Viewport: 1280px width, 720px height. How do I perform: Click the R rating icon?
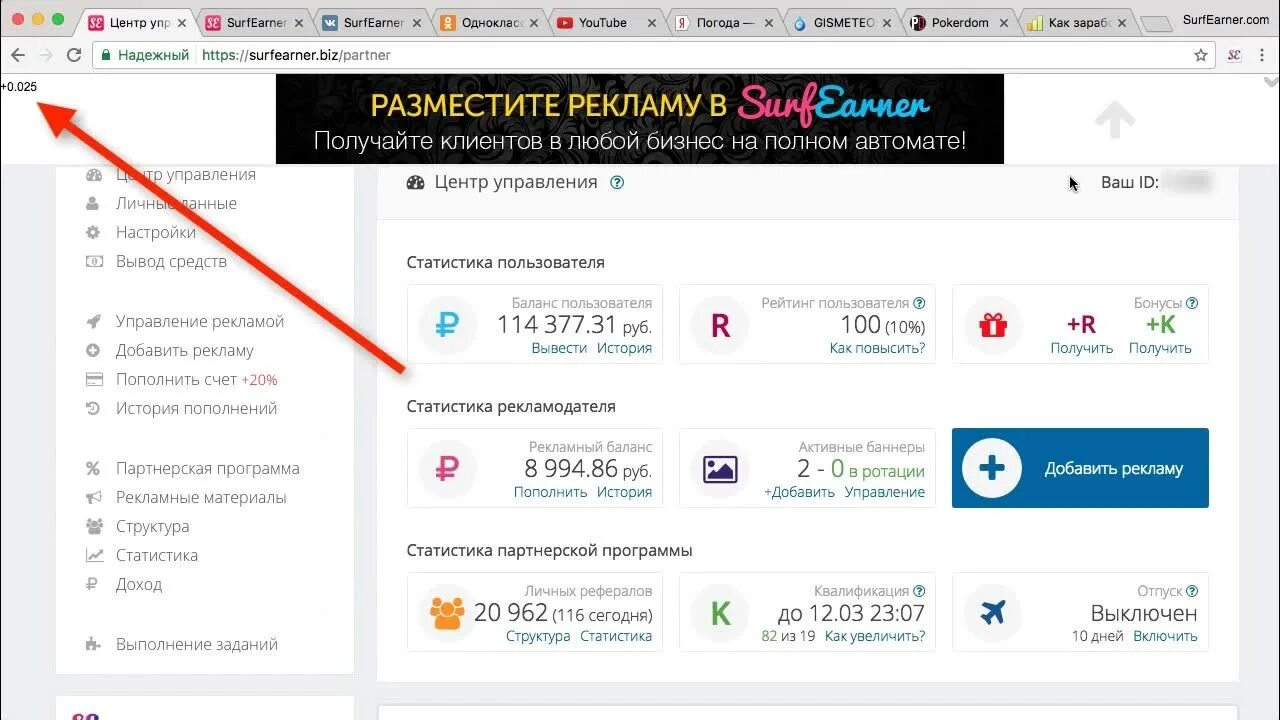pos(720,324)
